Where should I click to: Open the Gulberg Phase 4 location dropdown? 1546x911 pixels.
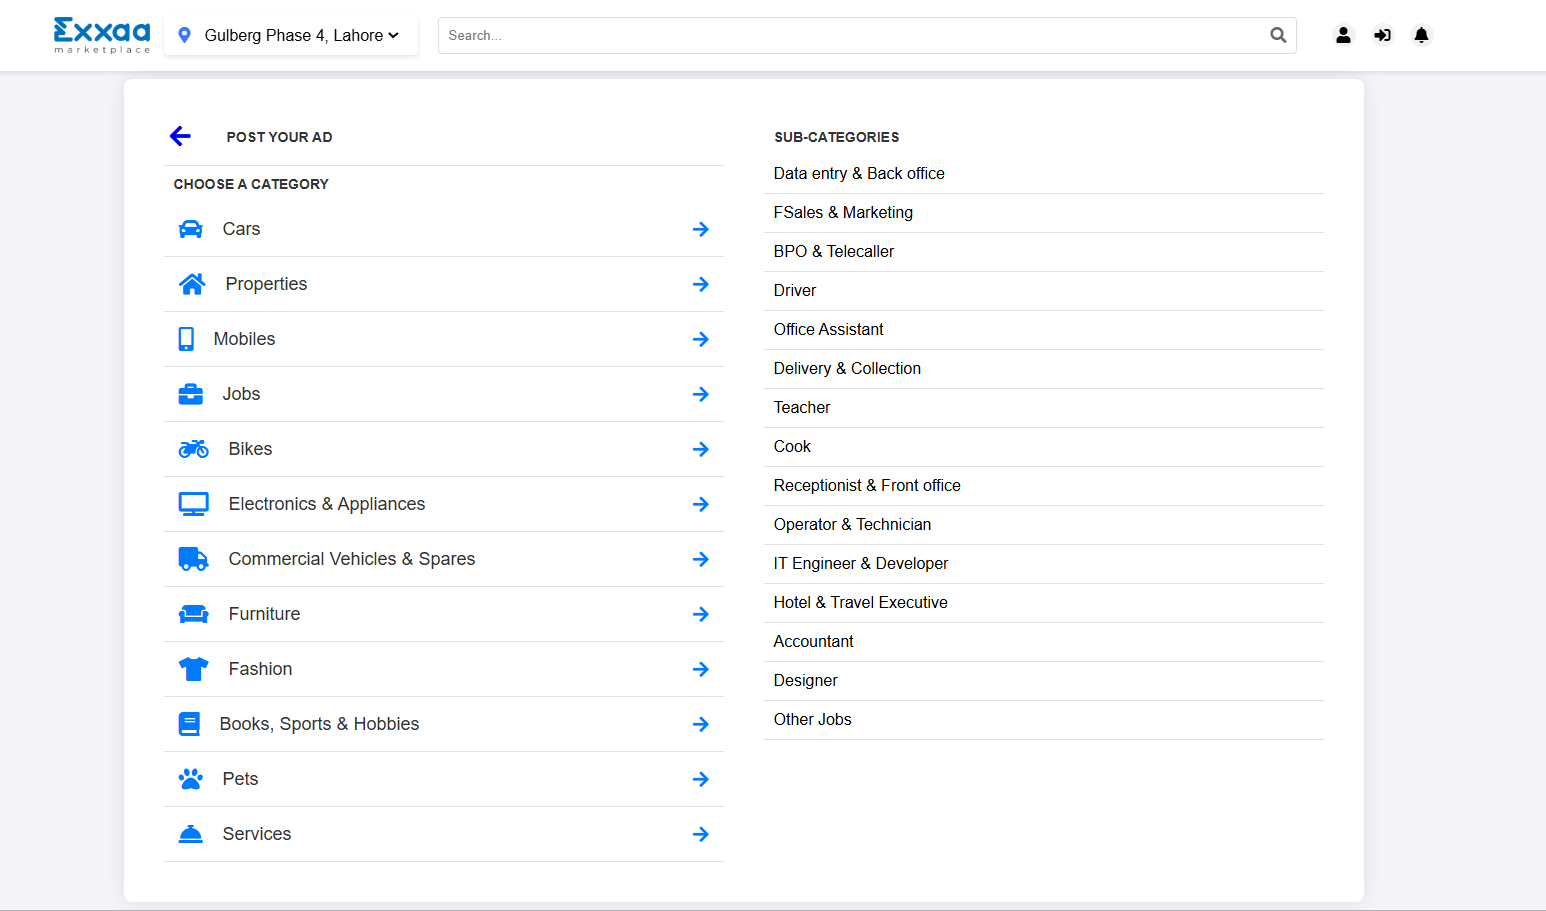(x=291, y=35)
